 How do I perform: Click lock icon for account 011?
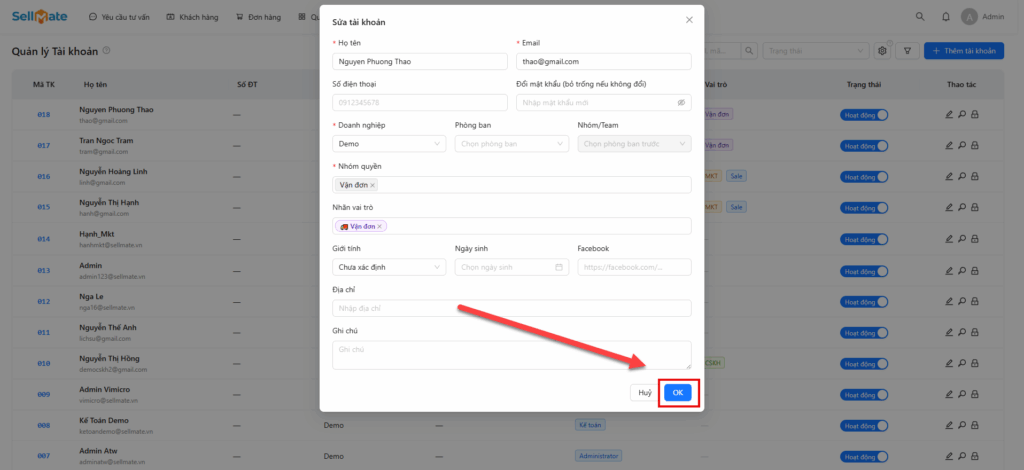974,332
